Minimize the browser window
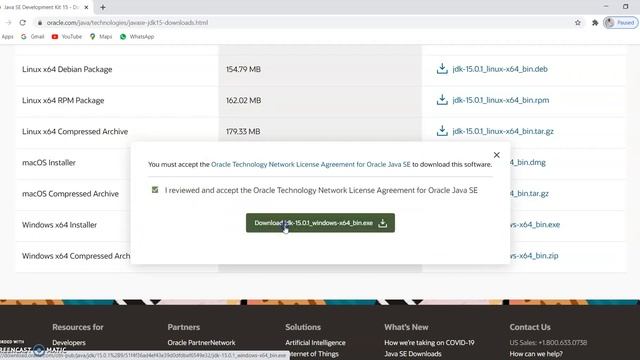The image size is (640, 360). [606, 7]
